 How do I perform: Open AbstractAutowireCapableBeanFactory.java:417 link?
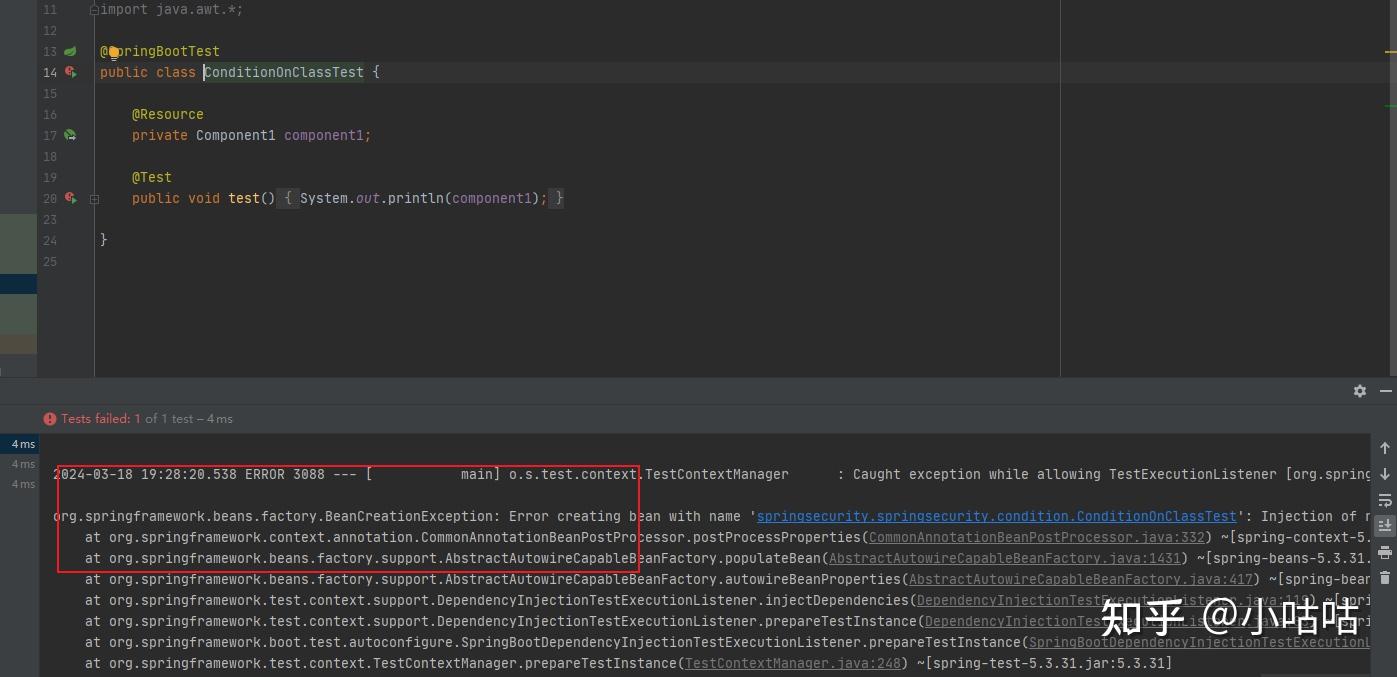[1081, 579]
